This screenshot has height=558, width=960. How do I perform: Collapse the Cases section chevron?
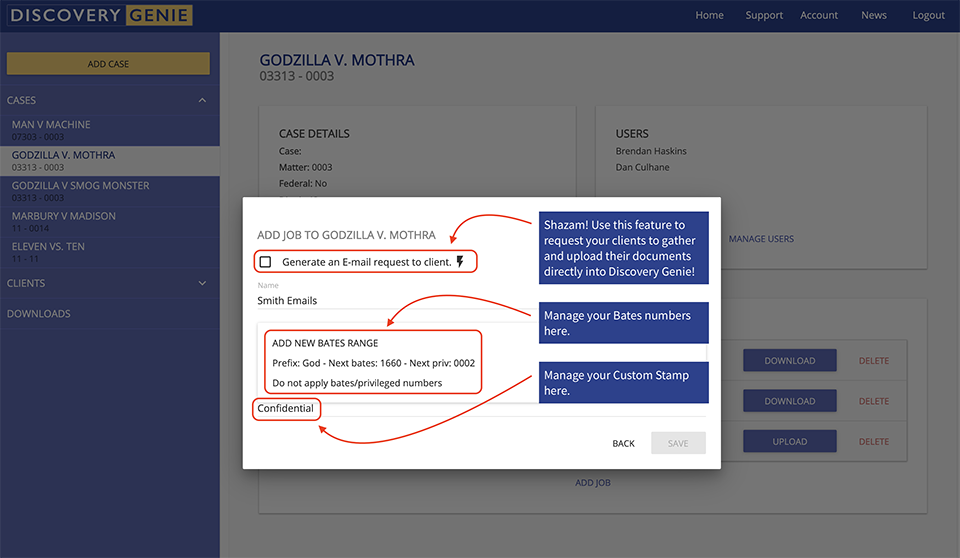pyautogui.click(x=202, y=100)
